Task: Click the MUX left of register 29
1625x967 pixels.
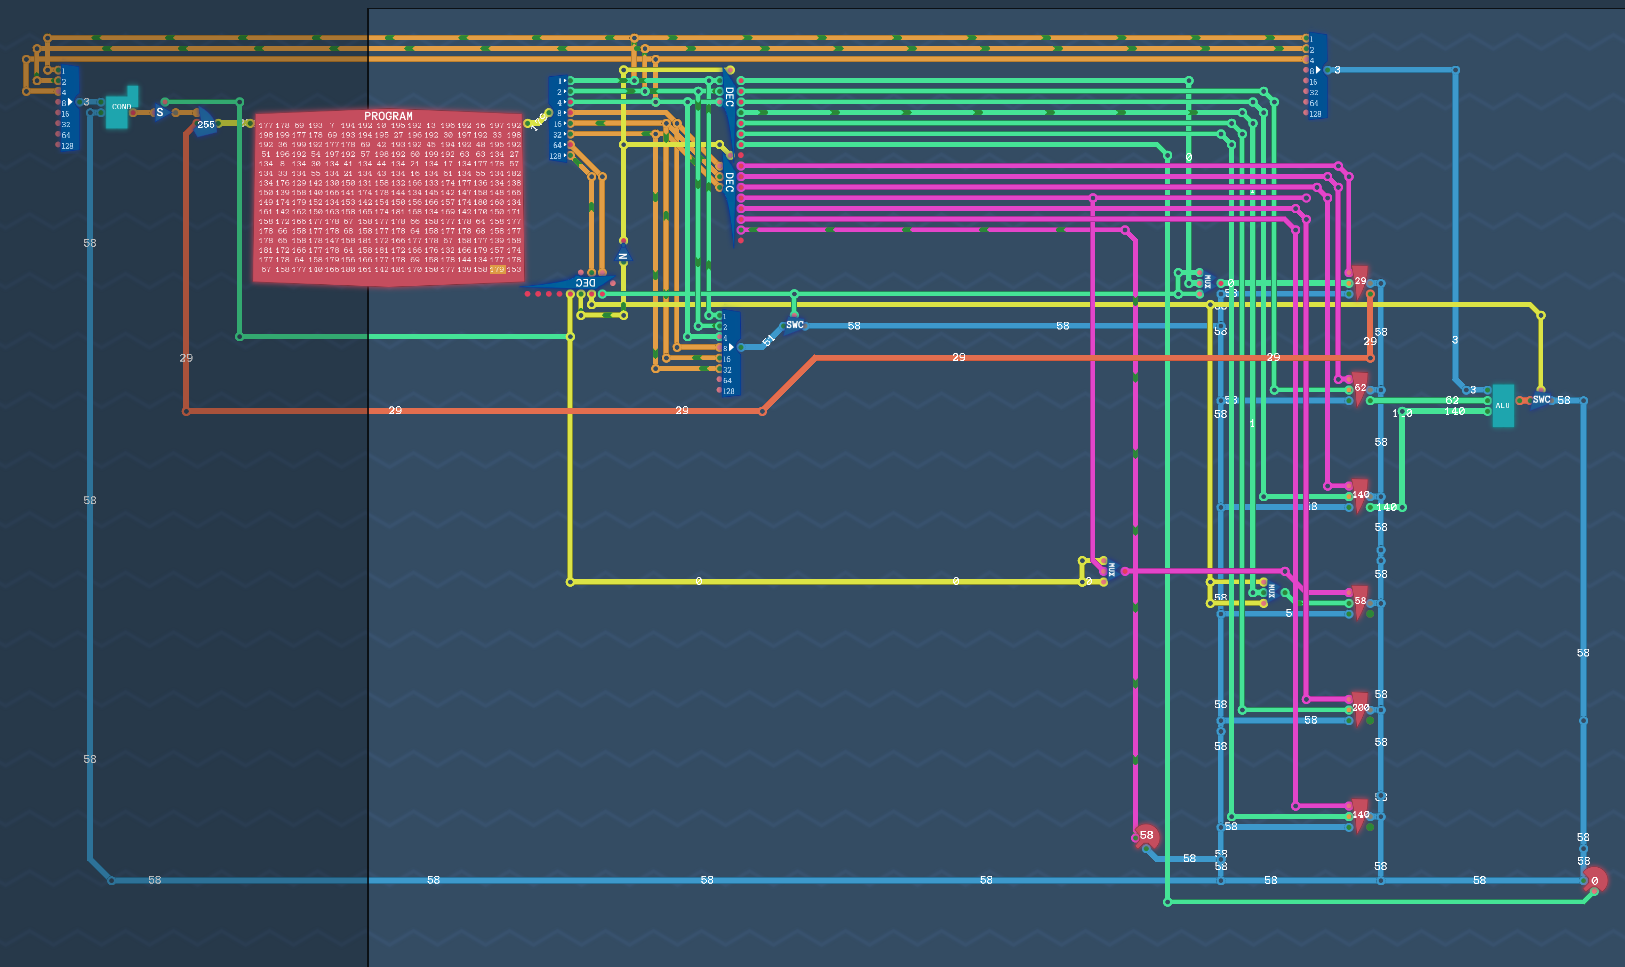Action: [x=1206, y=282]
